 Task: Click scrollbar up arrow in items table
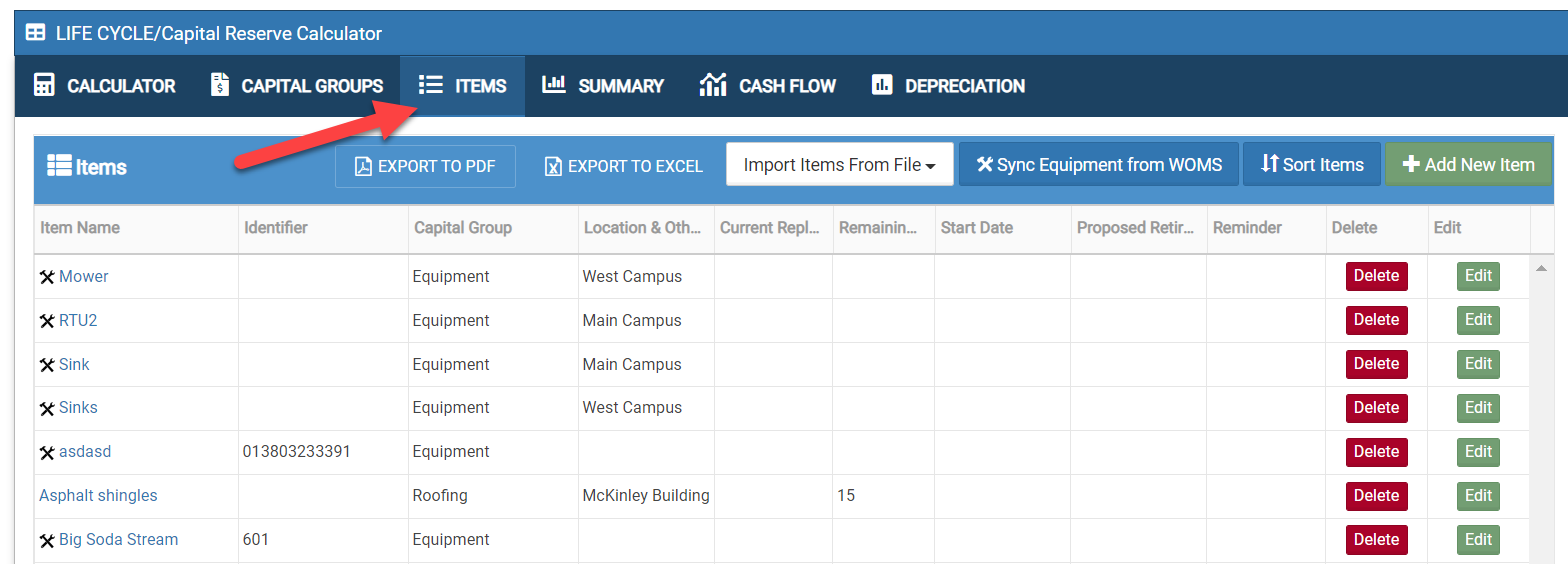click(x=1541, y=268)
